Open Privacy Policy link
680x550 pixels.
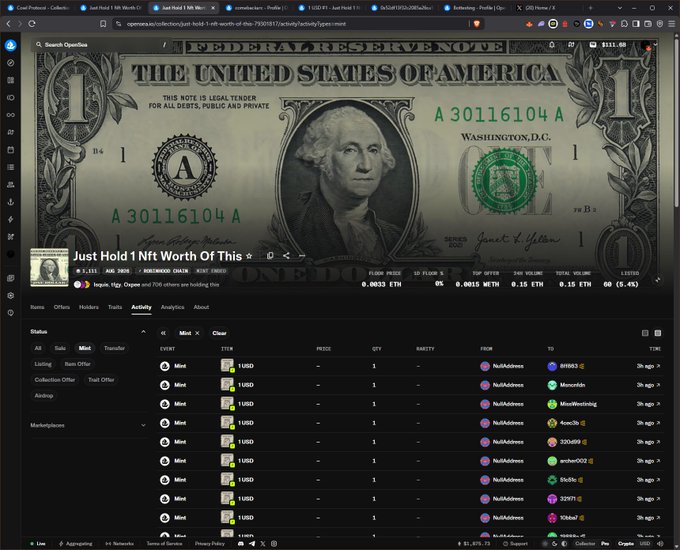tap(209, 543)
